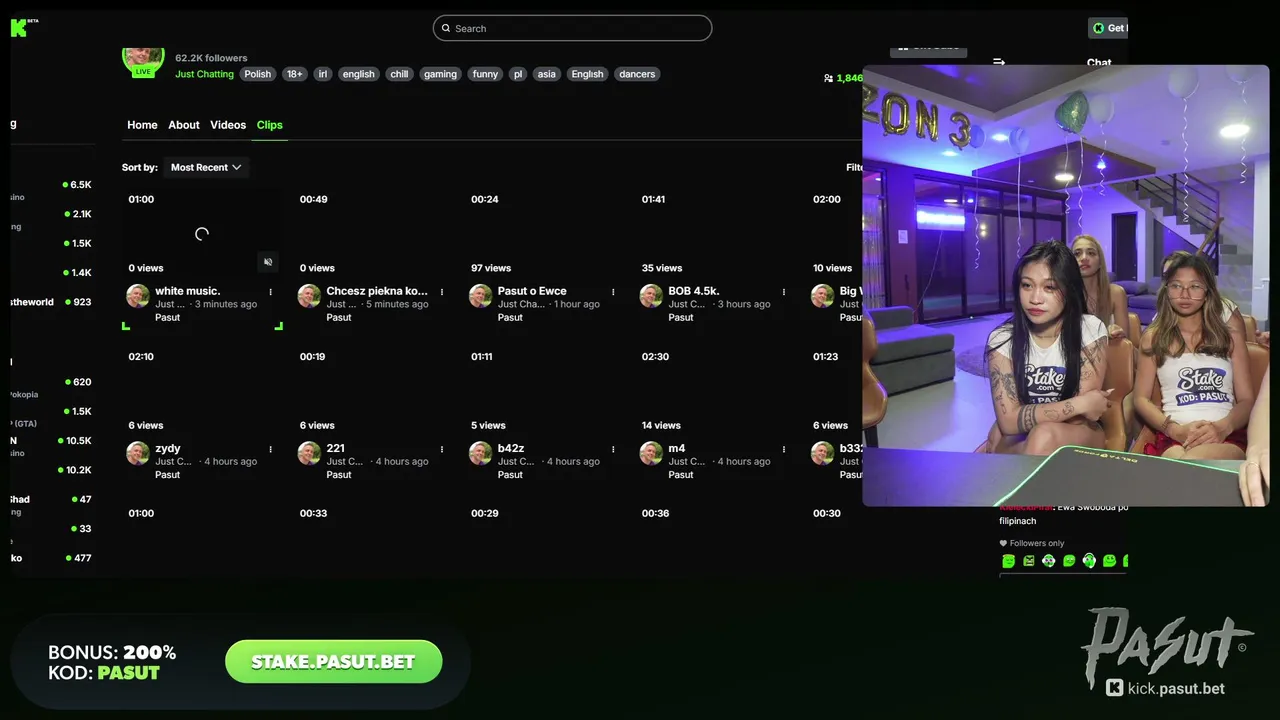
Task: Click the avatar next to 'BOB 4.5k.' clip
Action: click(651, 296)
